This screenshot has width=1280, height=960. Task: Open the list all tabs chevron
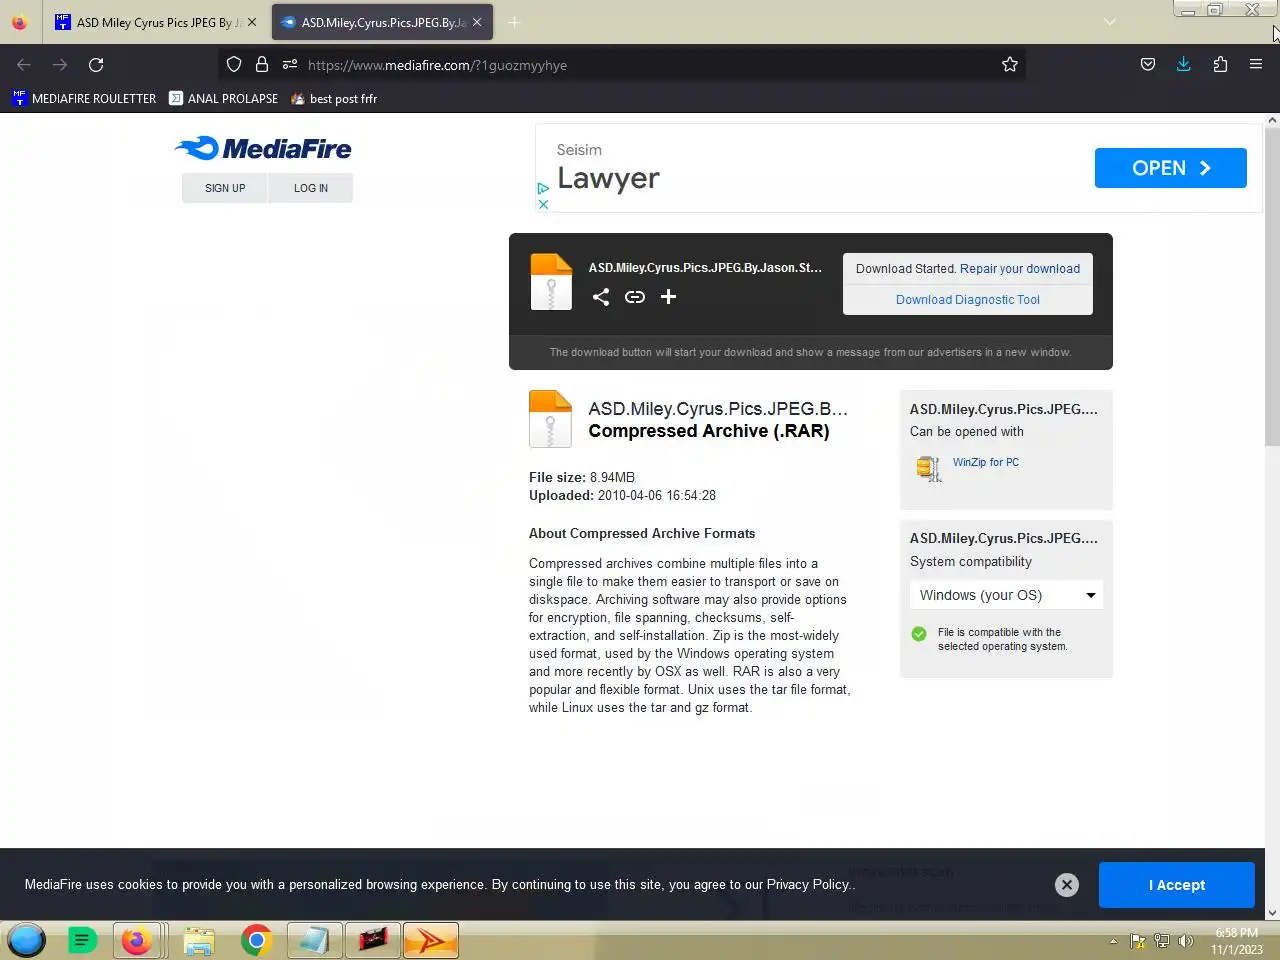[x=1110, y=22]
